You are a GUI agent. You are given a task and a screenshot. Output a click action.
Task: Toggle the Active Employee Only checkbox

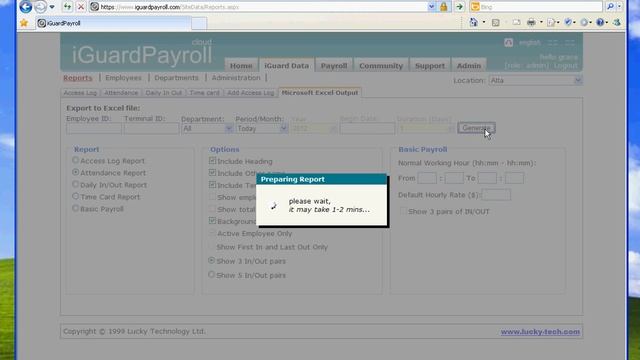point(212,233)
